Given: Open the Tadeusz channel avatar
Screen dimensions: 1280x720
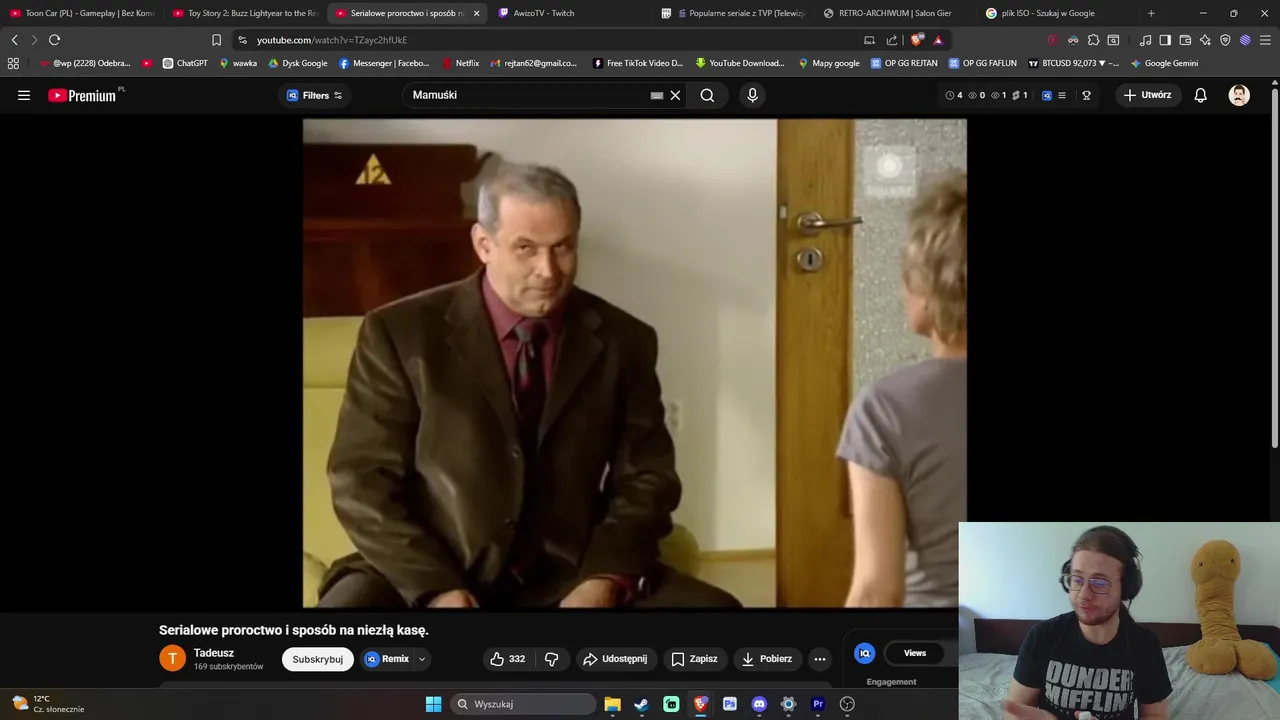Looking at the screenshot, I should coord(172,658).
